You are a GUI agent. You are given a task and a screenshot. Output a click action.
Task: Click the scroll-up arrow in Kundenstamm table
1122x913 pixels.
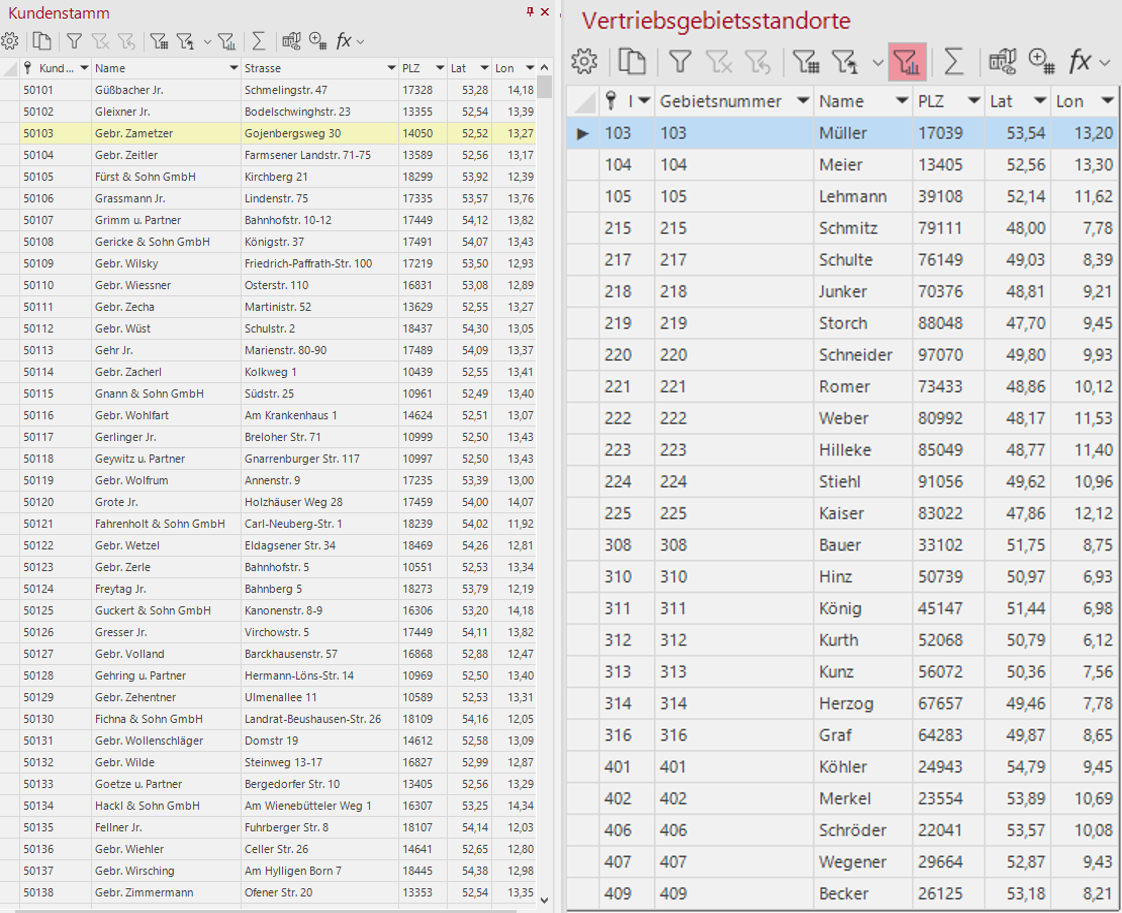545,67
